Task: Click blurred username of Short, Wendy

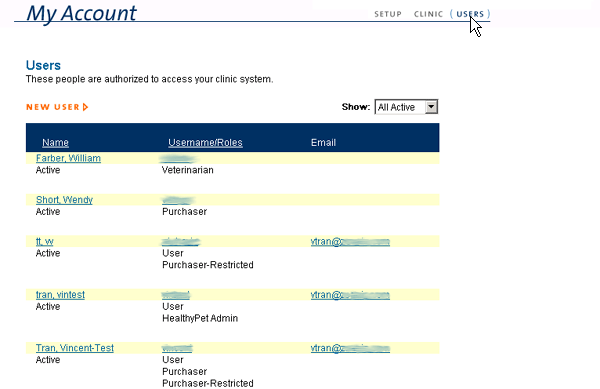Action: click(x=178, y=200)
